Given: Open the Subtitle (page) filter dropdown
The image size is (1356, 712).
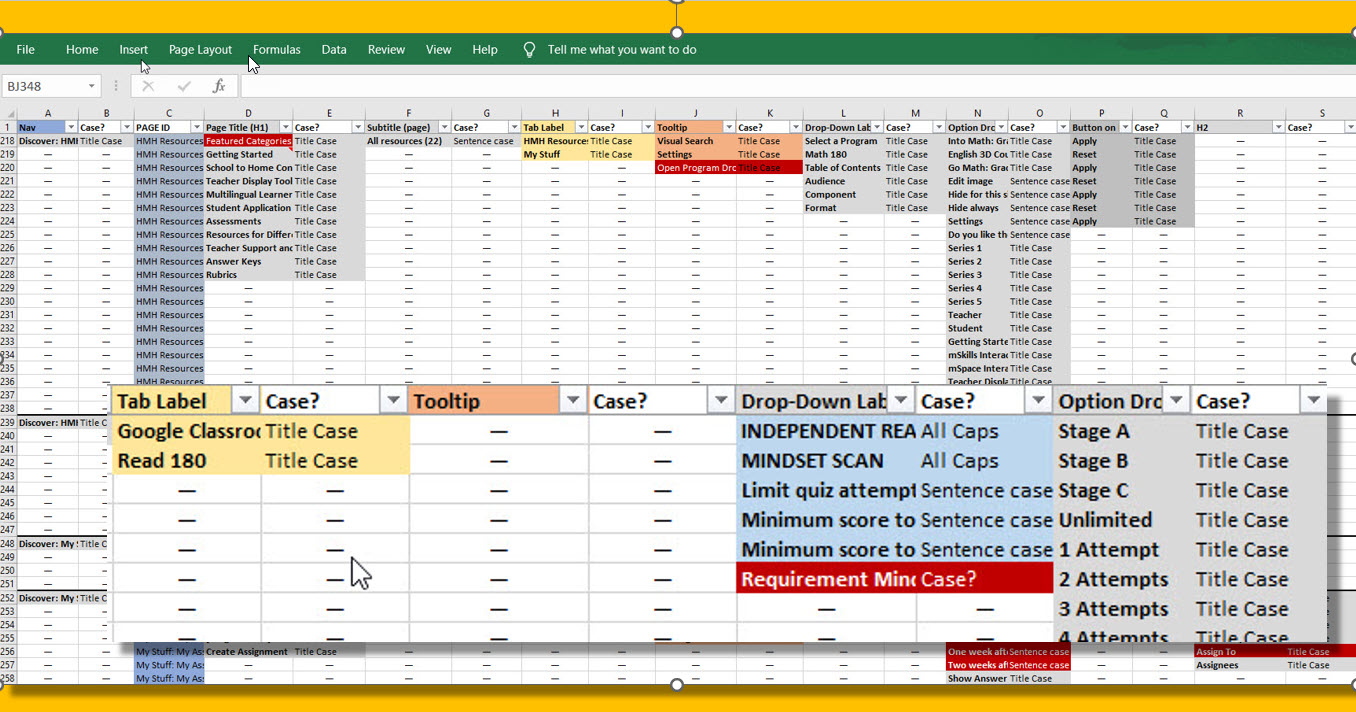Looking at the screenshot, I should 443,128.
